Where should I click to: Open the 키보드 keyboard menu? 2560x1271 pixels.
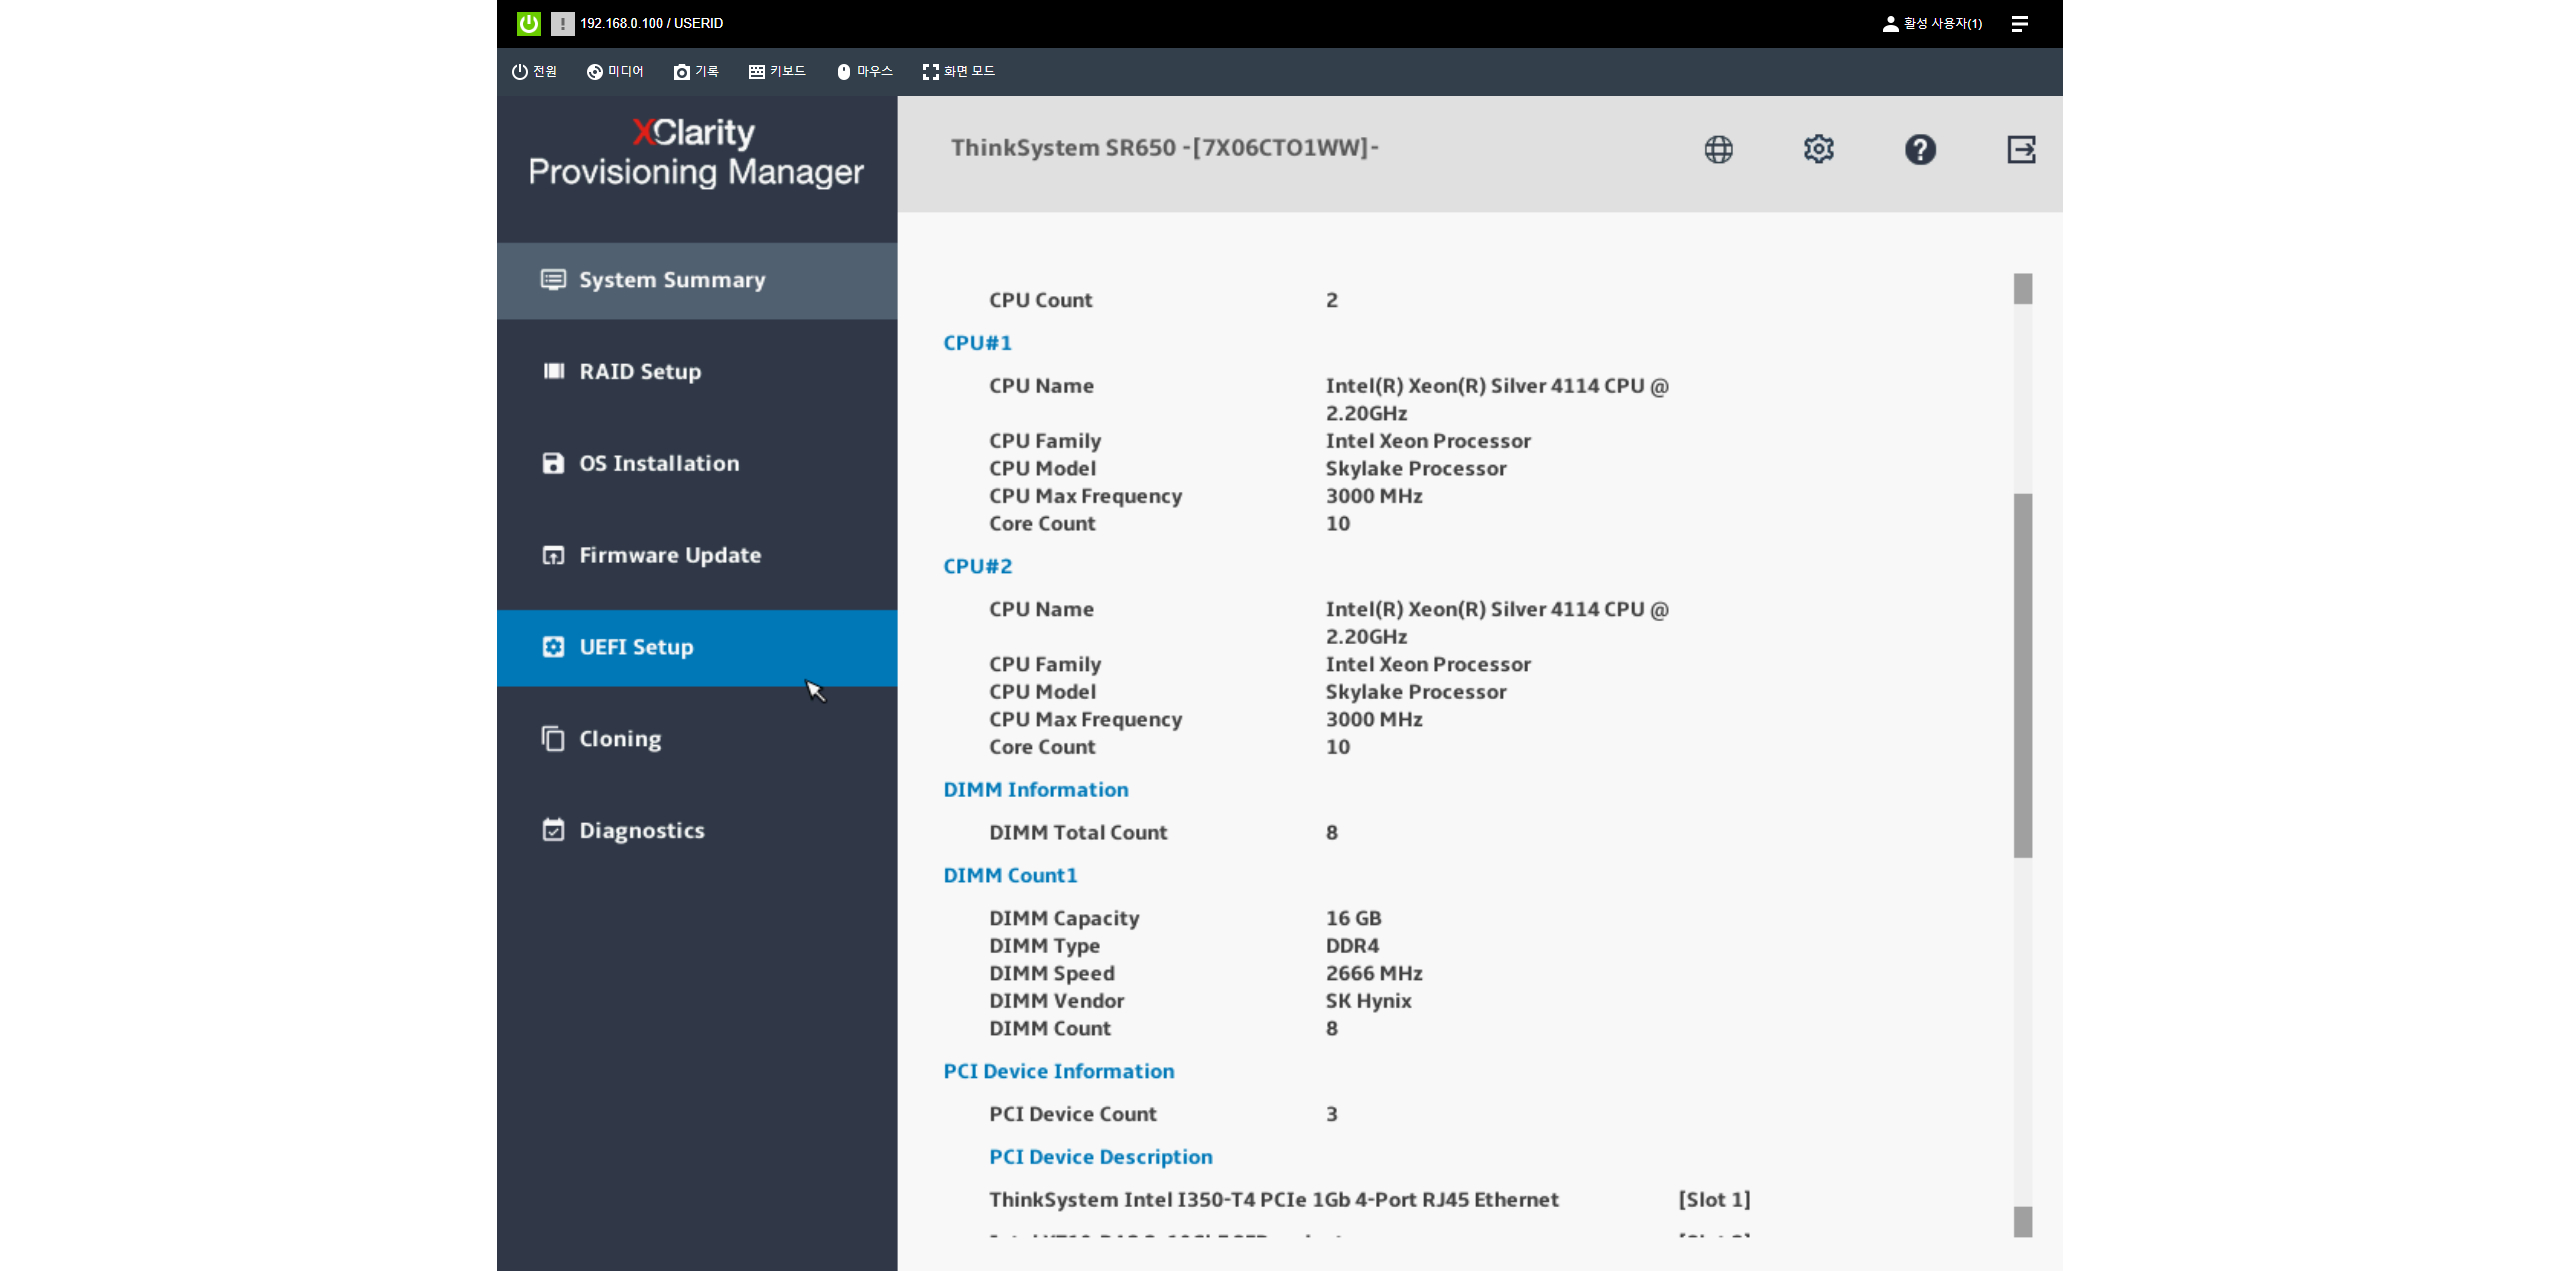pos(777,71)
